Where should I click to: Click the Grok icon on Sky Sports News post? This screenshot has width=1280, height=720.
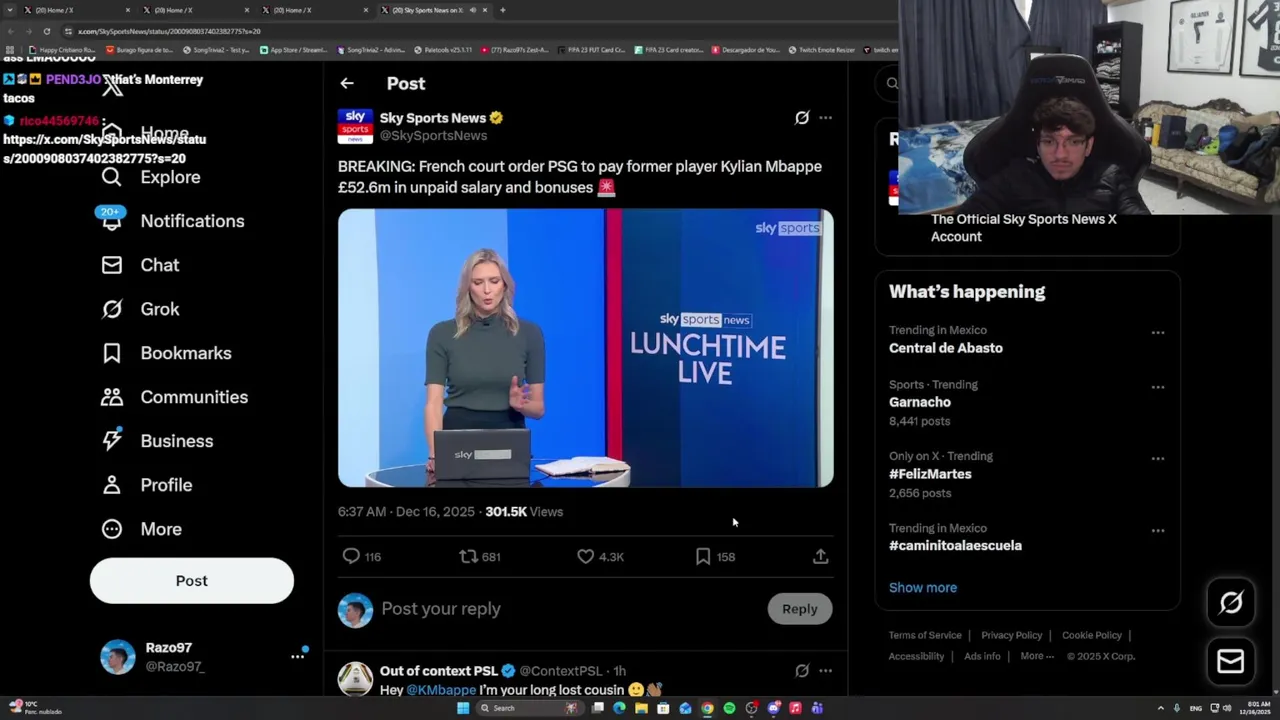(801, 118)
